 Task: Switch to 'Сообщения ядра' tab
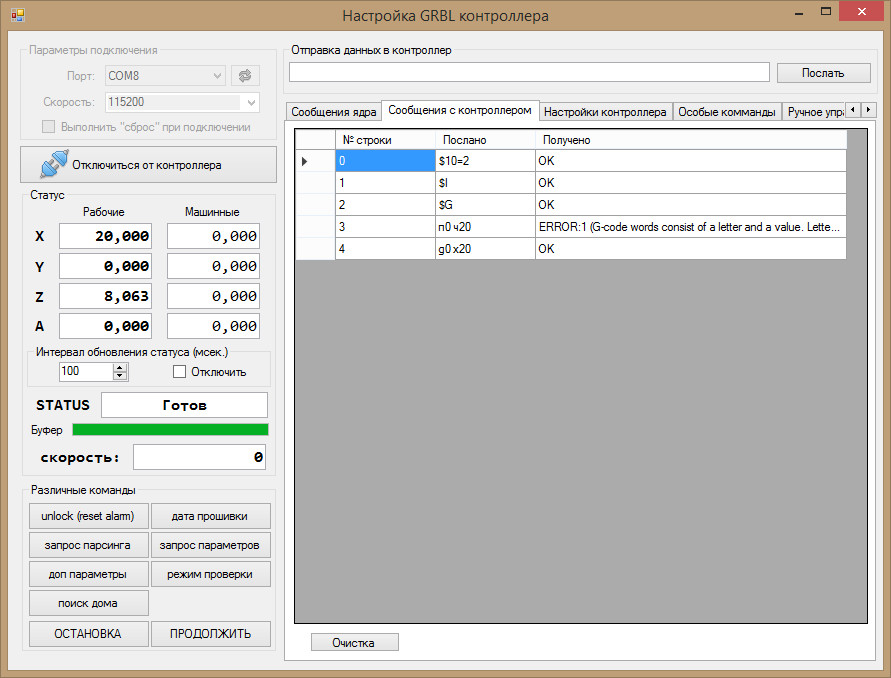click(x=334, y=112)
